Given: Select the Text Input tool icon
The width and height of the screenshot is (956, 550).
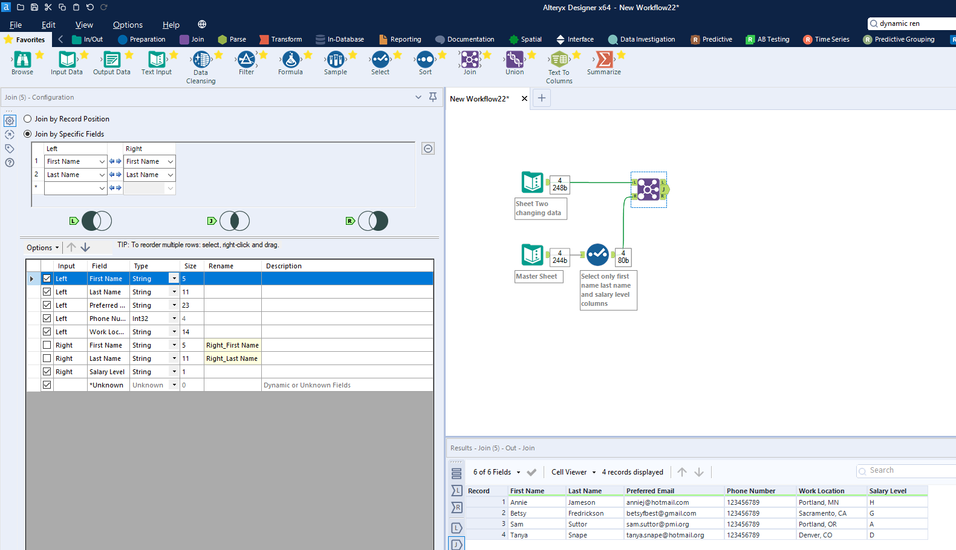Looking at the screenshot, I should click(x=157, y=59).
